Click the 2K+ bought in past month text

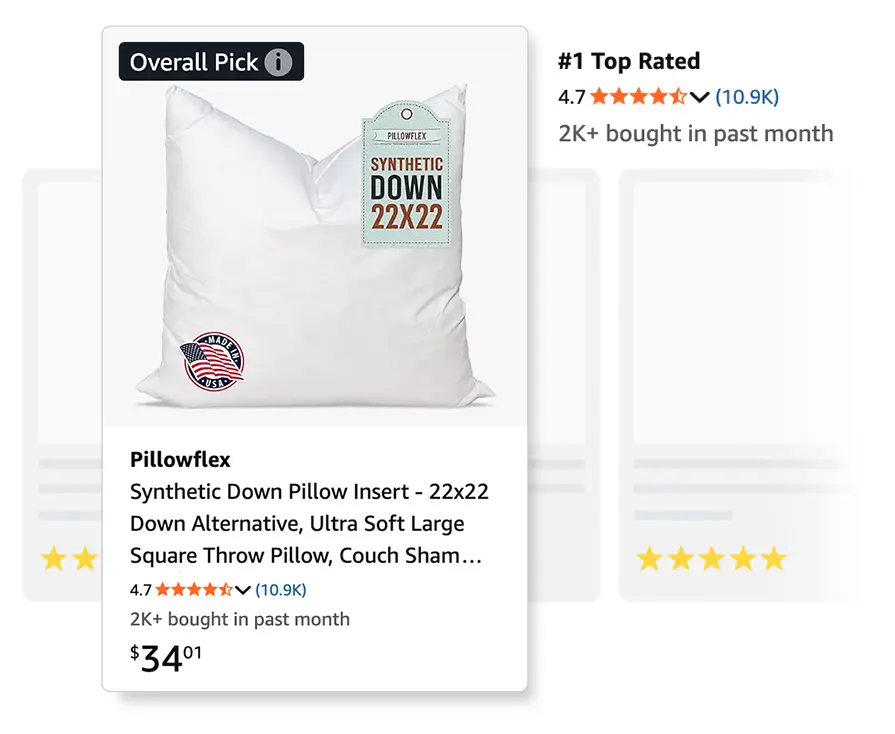(x=697, y=133)
